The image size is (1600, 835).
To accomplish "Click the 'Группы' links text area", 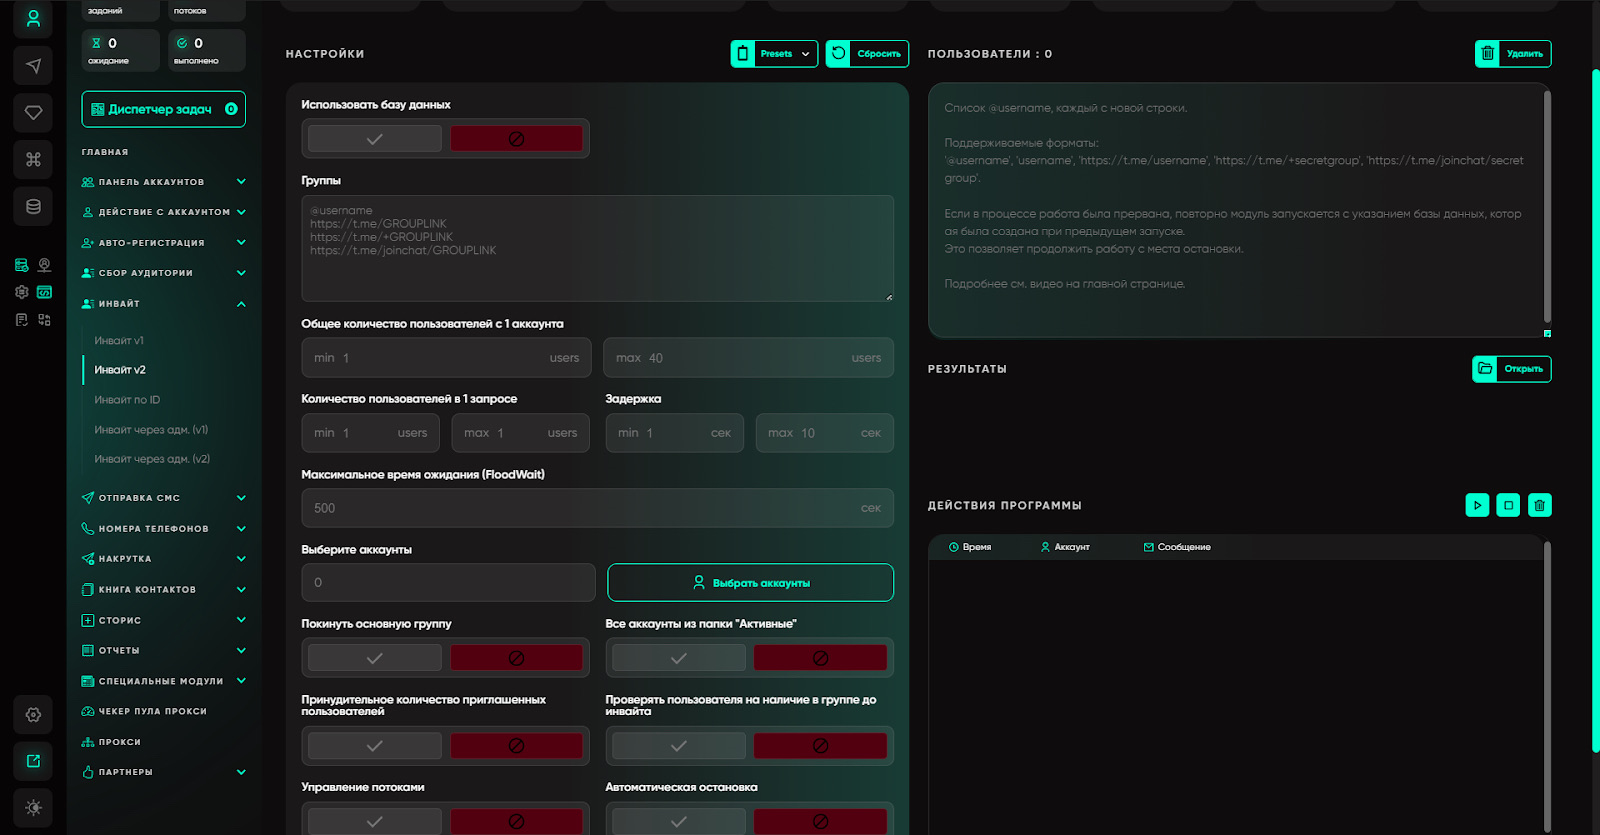I will pos(597,248).
